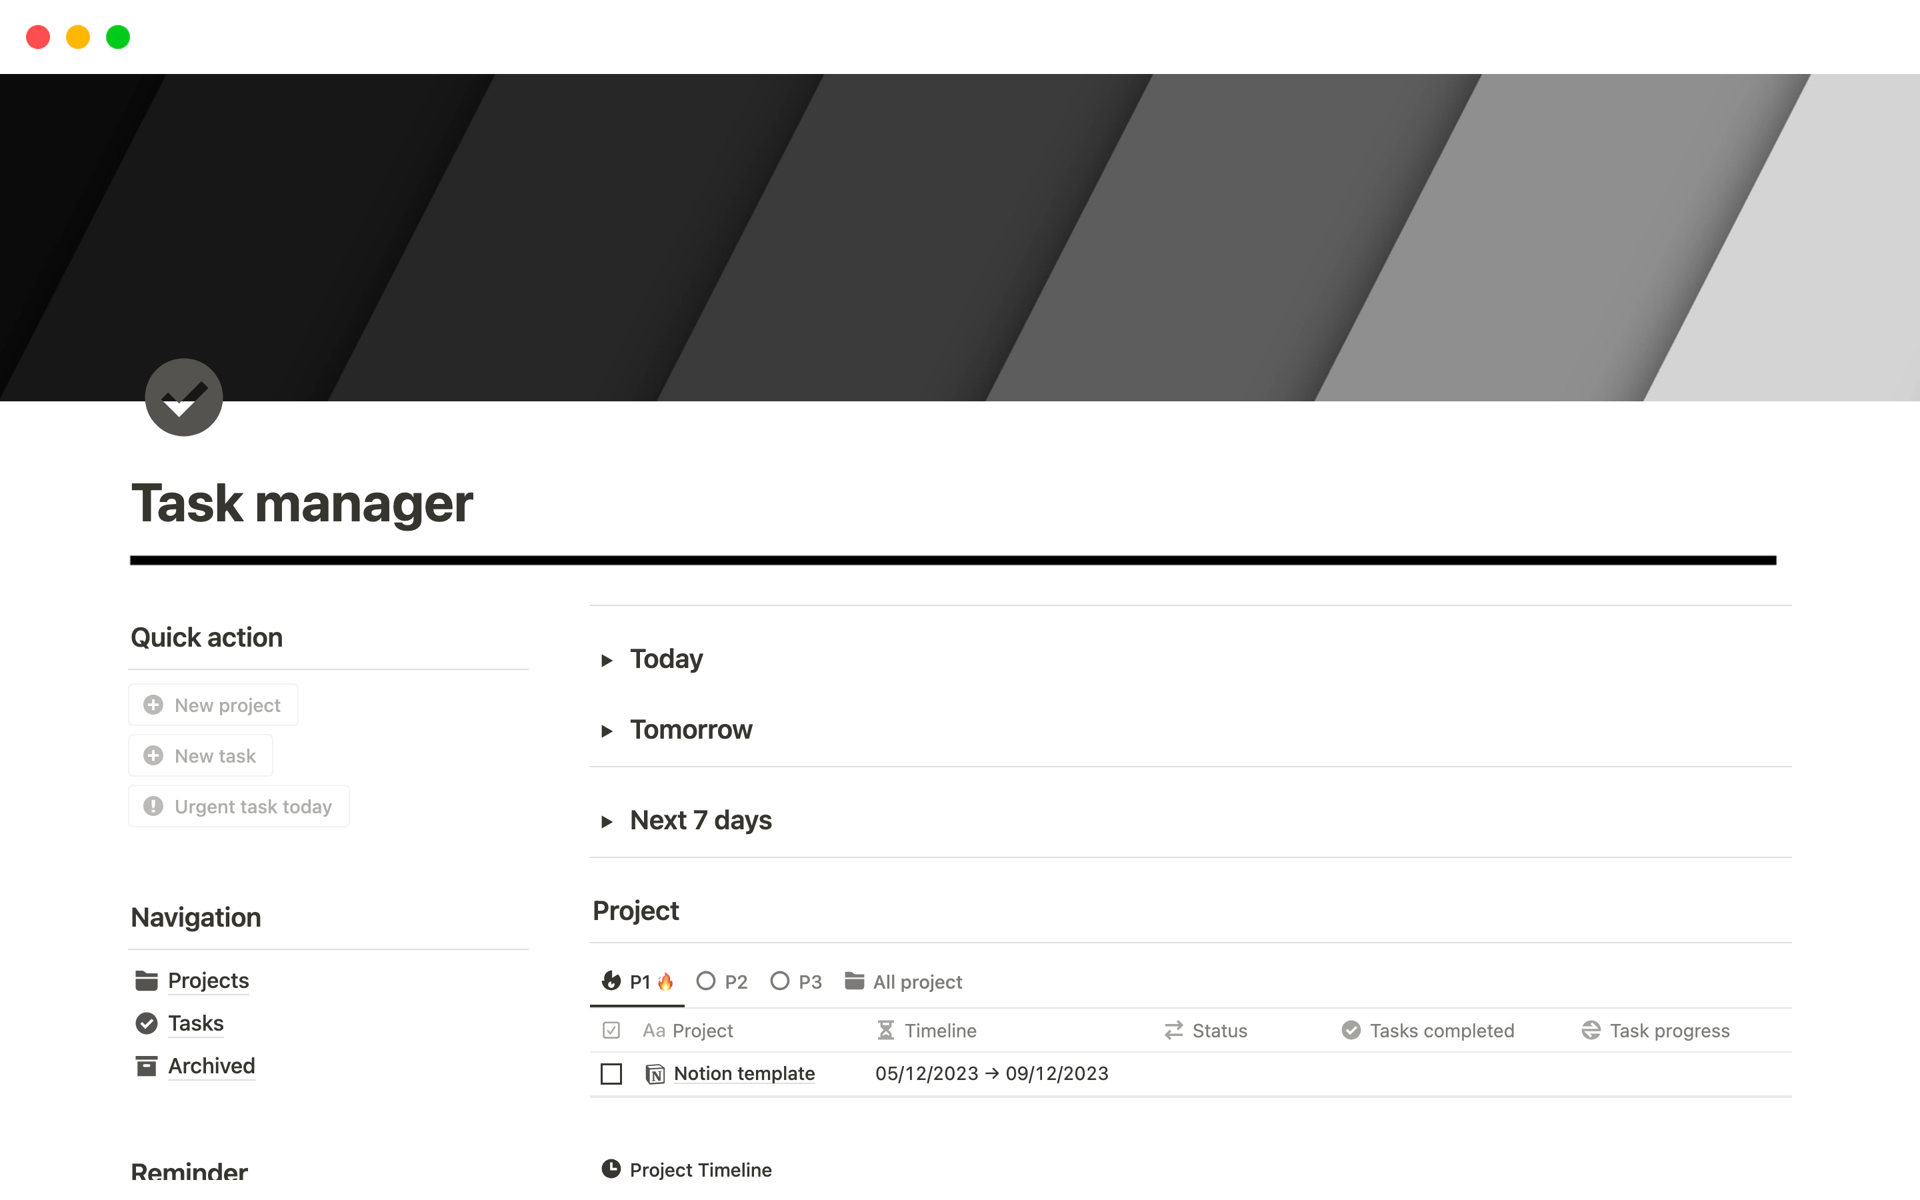
Task: Click the Notion template timeline date field
Action: 992,1073
